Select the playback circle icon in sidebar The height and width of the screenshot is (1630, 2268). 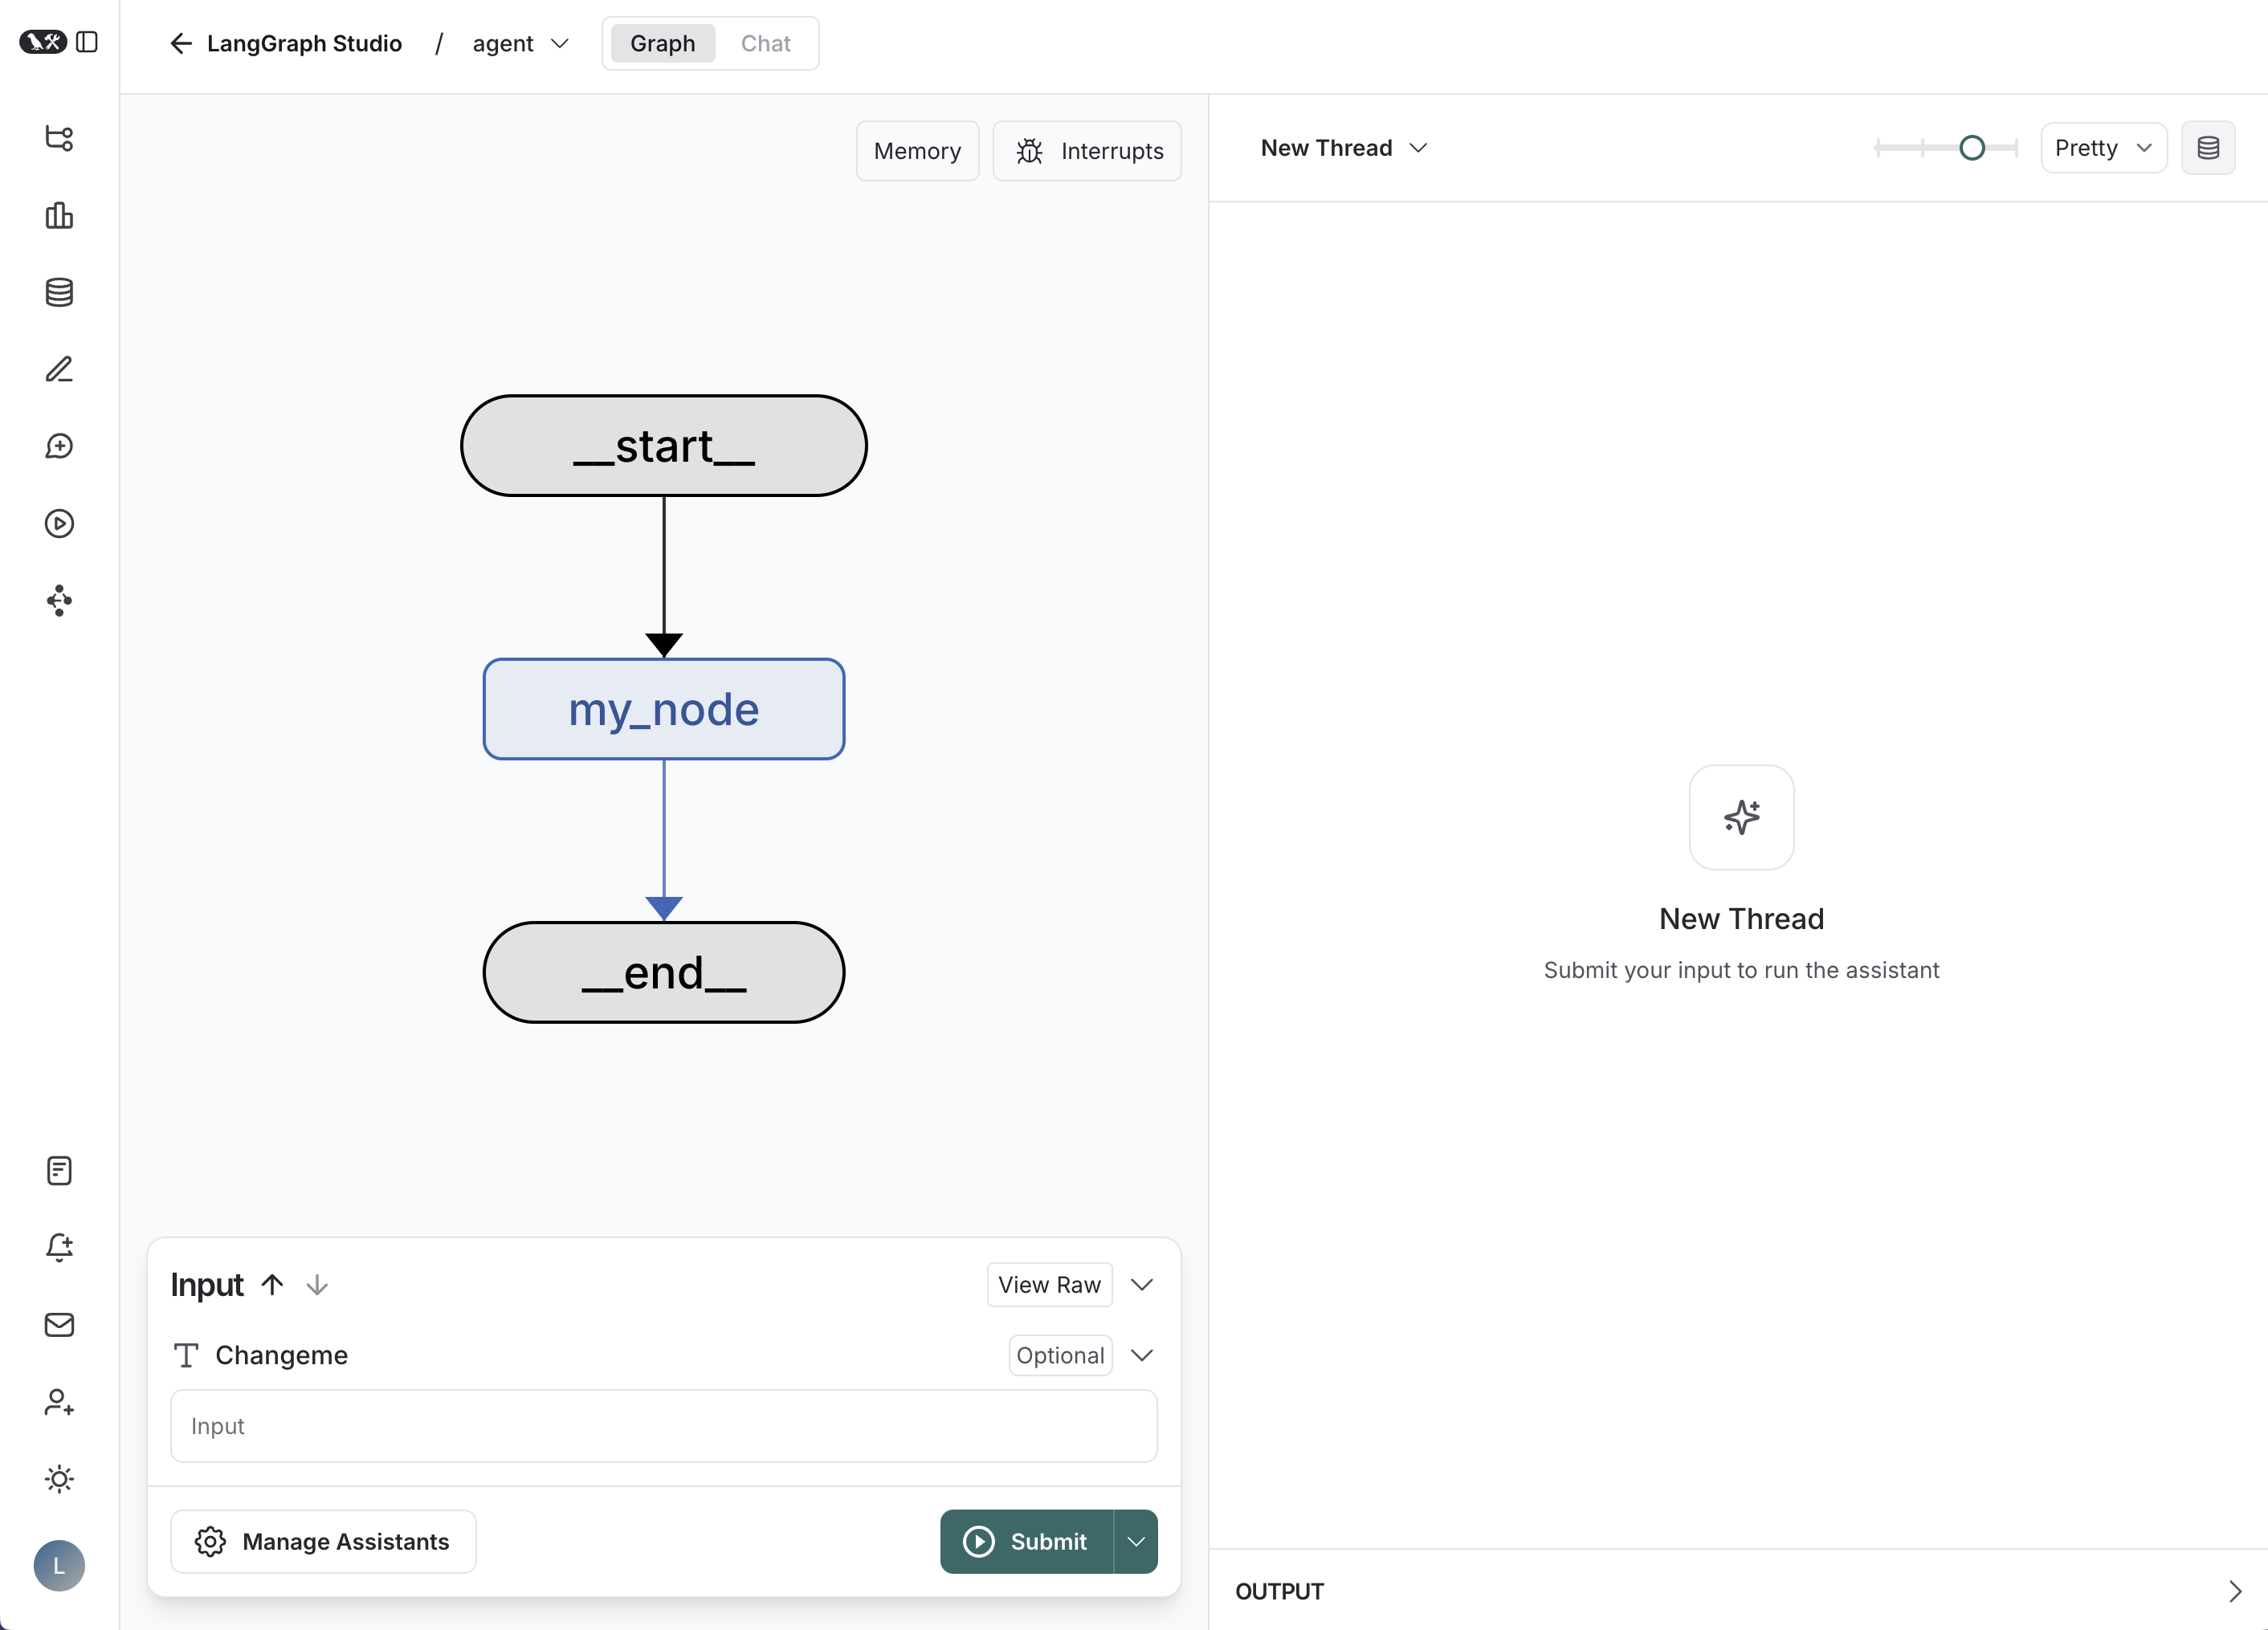tap(59, 523)
